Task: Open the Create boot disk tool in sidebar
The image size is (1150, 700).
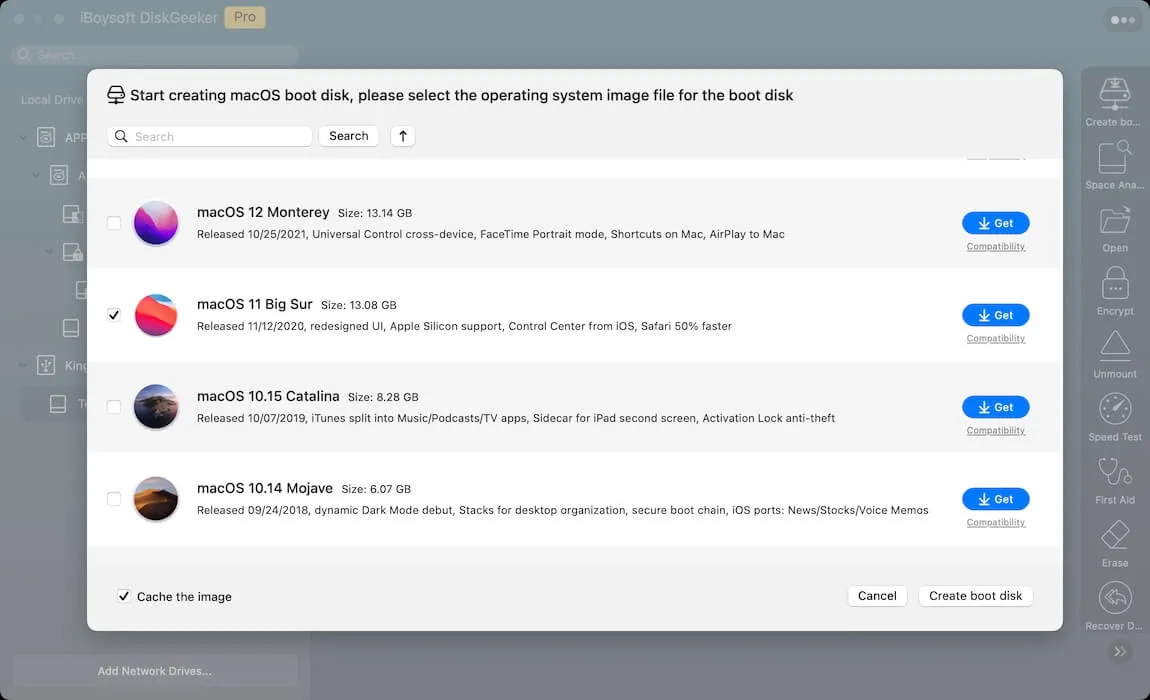Action: point(1114,102)
